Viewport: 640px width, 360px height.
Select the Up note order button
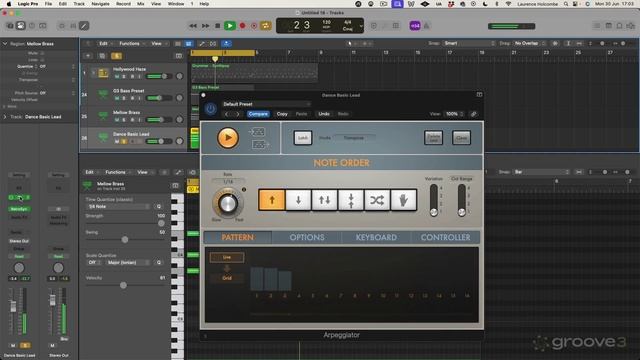pos(272,200)
